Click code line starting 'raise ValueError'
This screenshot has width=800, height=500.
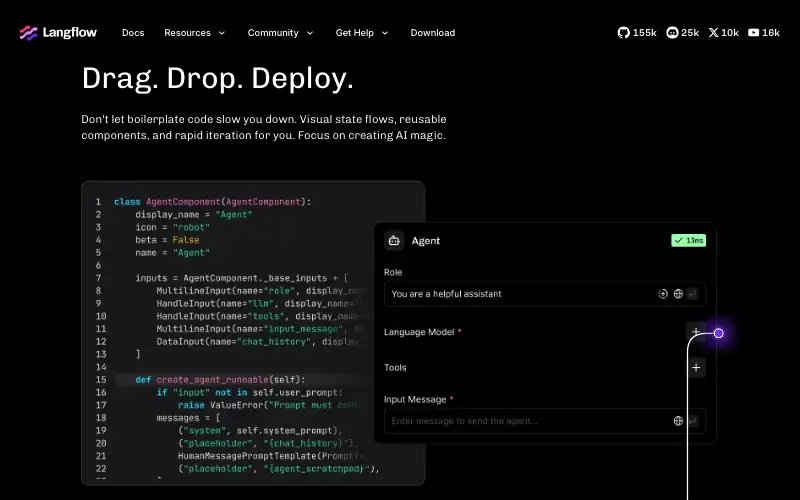coord(269,405)
